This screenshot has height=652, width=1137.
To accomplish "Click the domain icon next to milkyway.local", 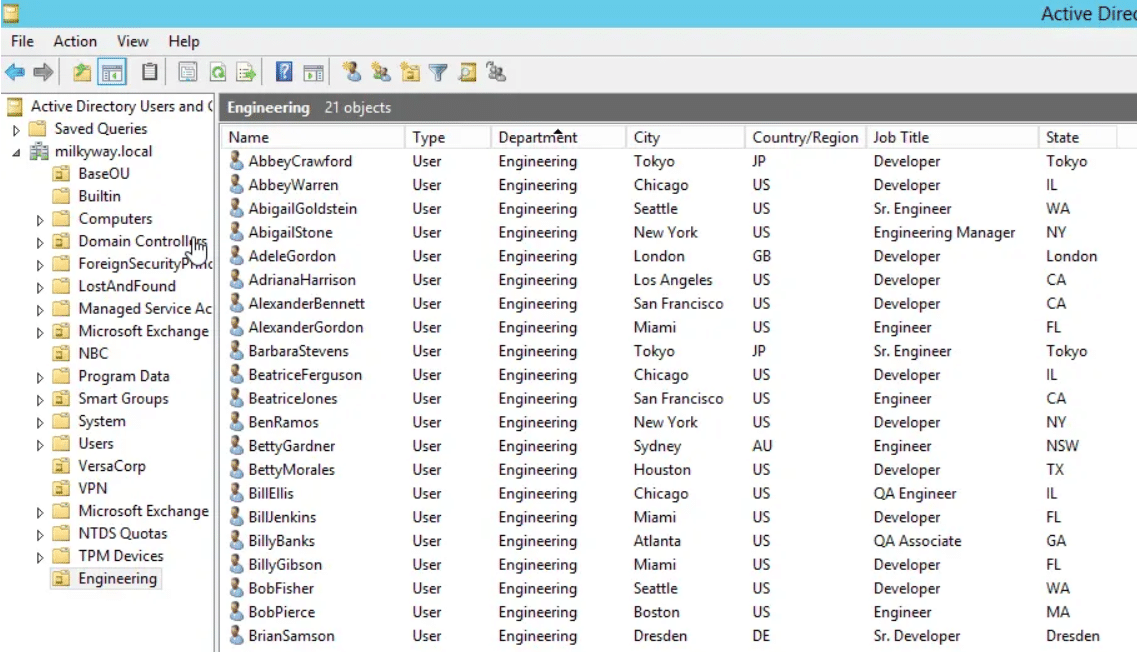I will (38, 152).
